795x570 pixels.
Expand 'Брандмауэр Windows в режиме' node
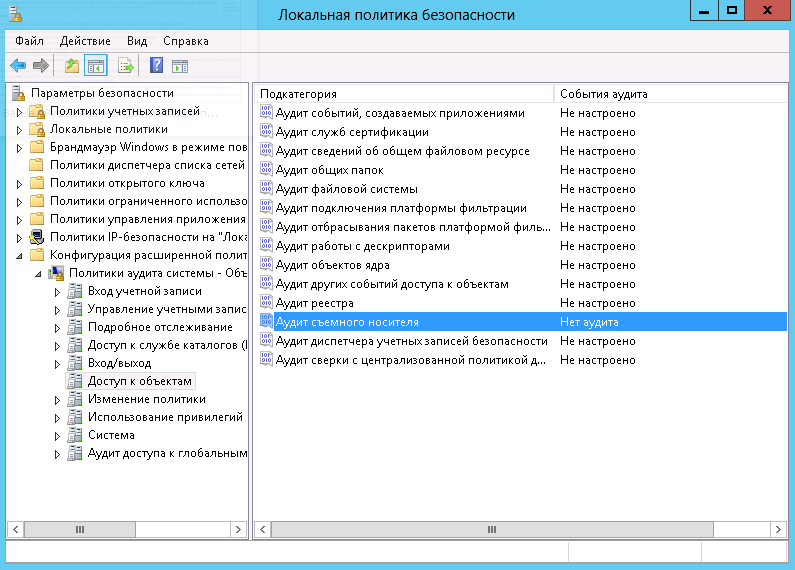19,148
